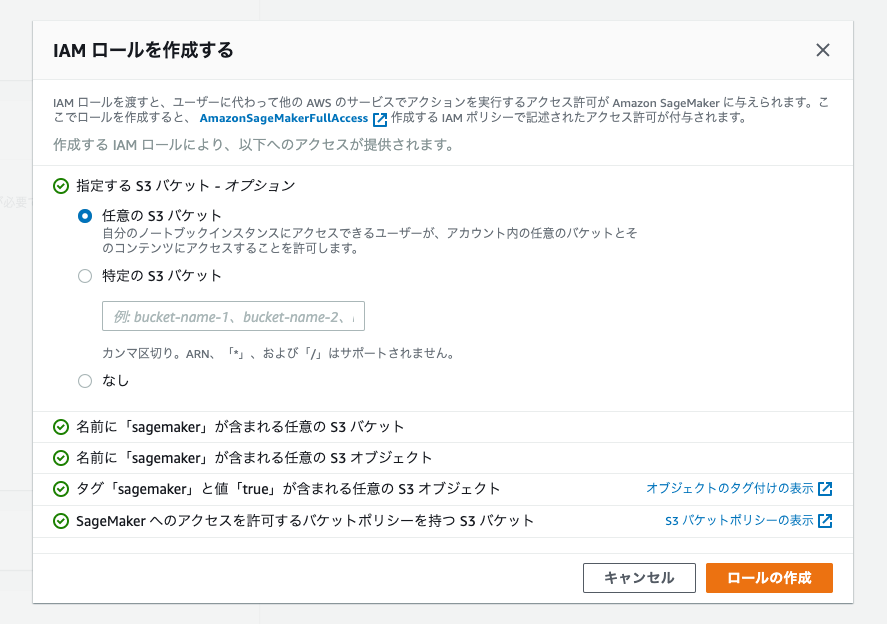Open オブジェクトのタグ付けの表示 link
Image resolution: width=887 pixels, height=624 pixels.
(729, 488)
